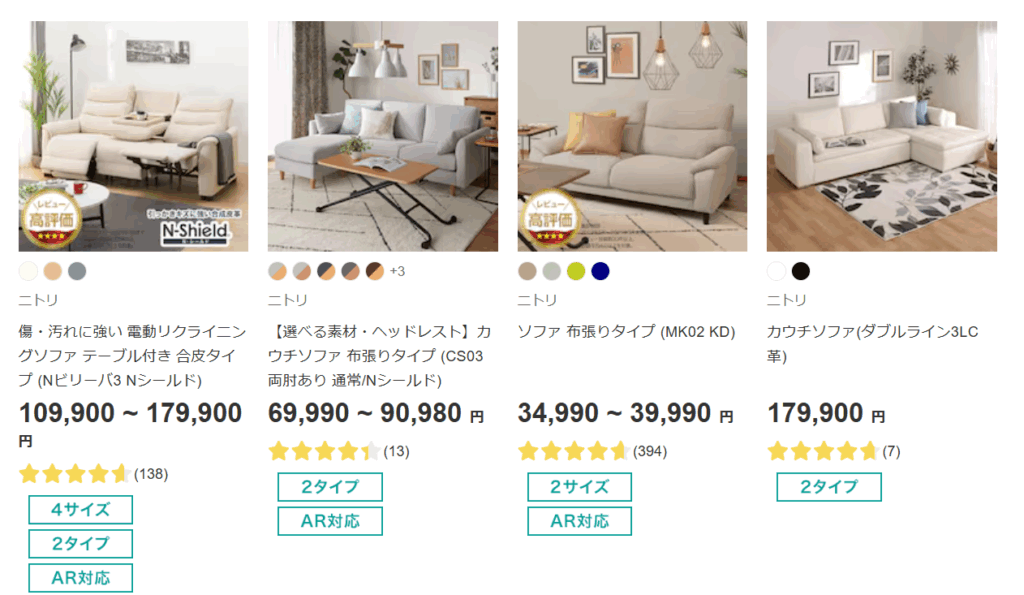Select the navy blue swatch for MK02 KD

(x=600, y=271)
